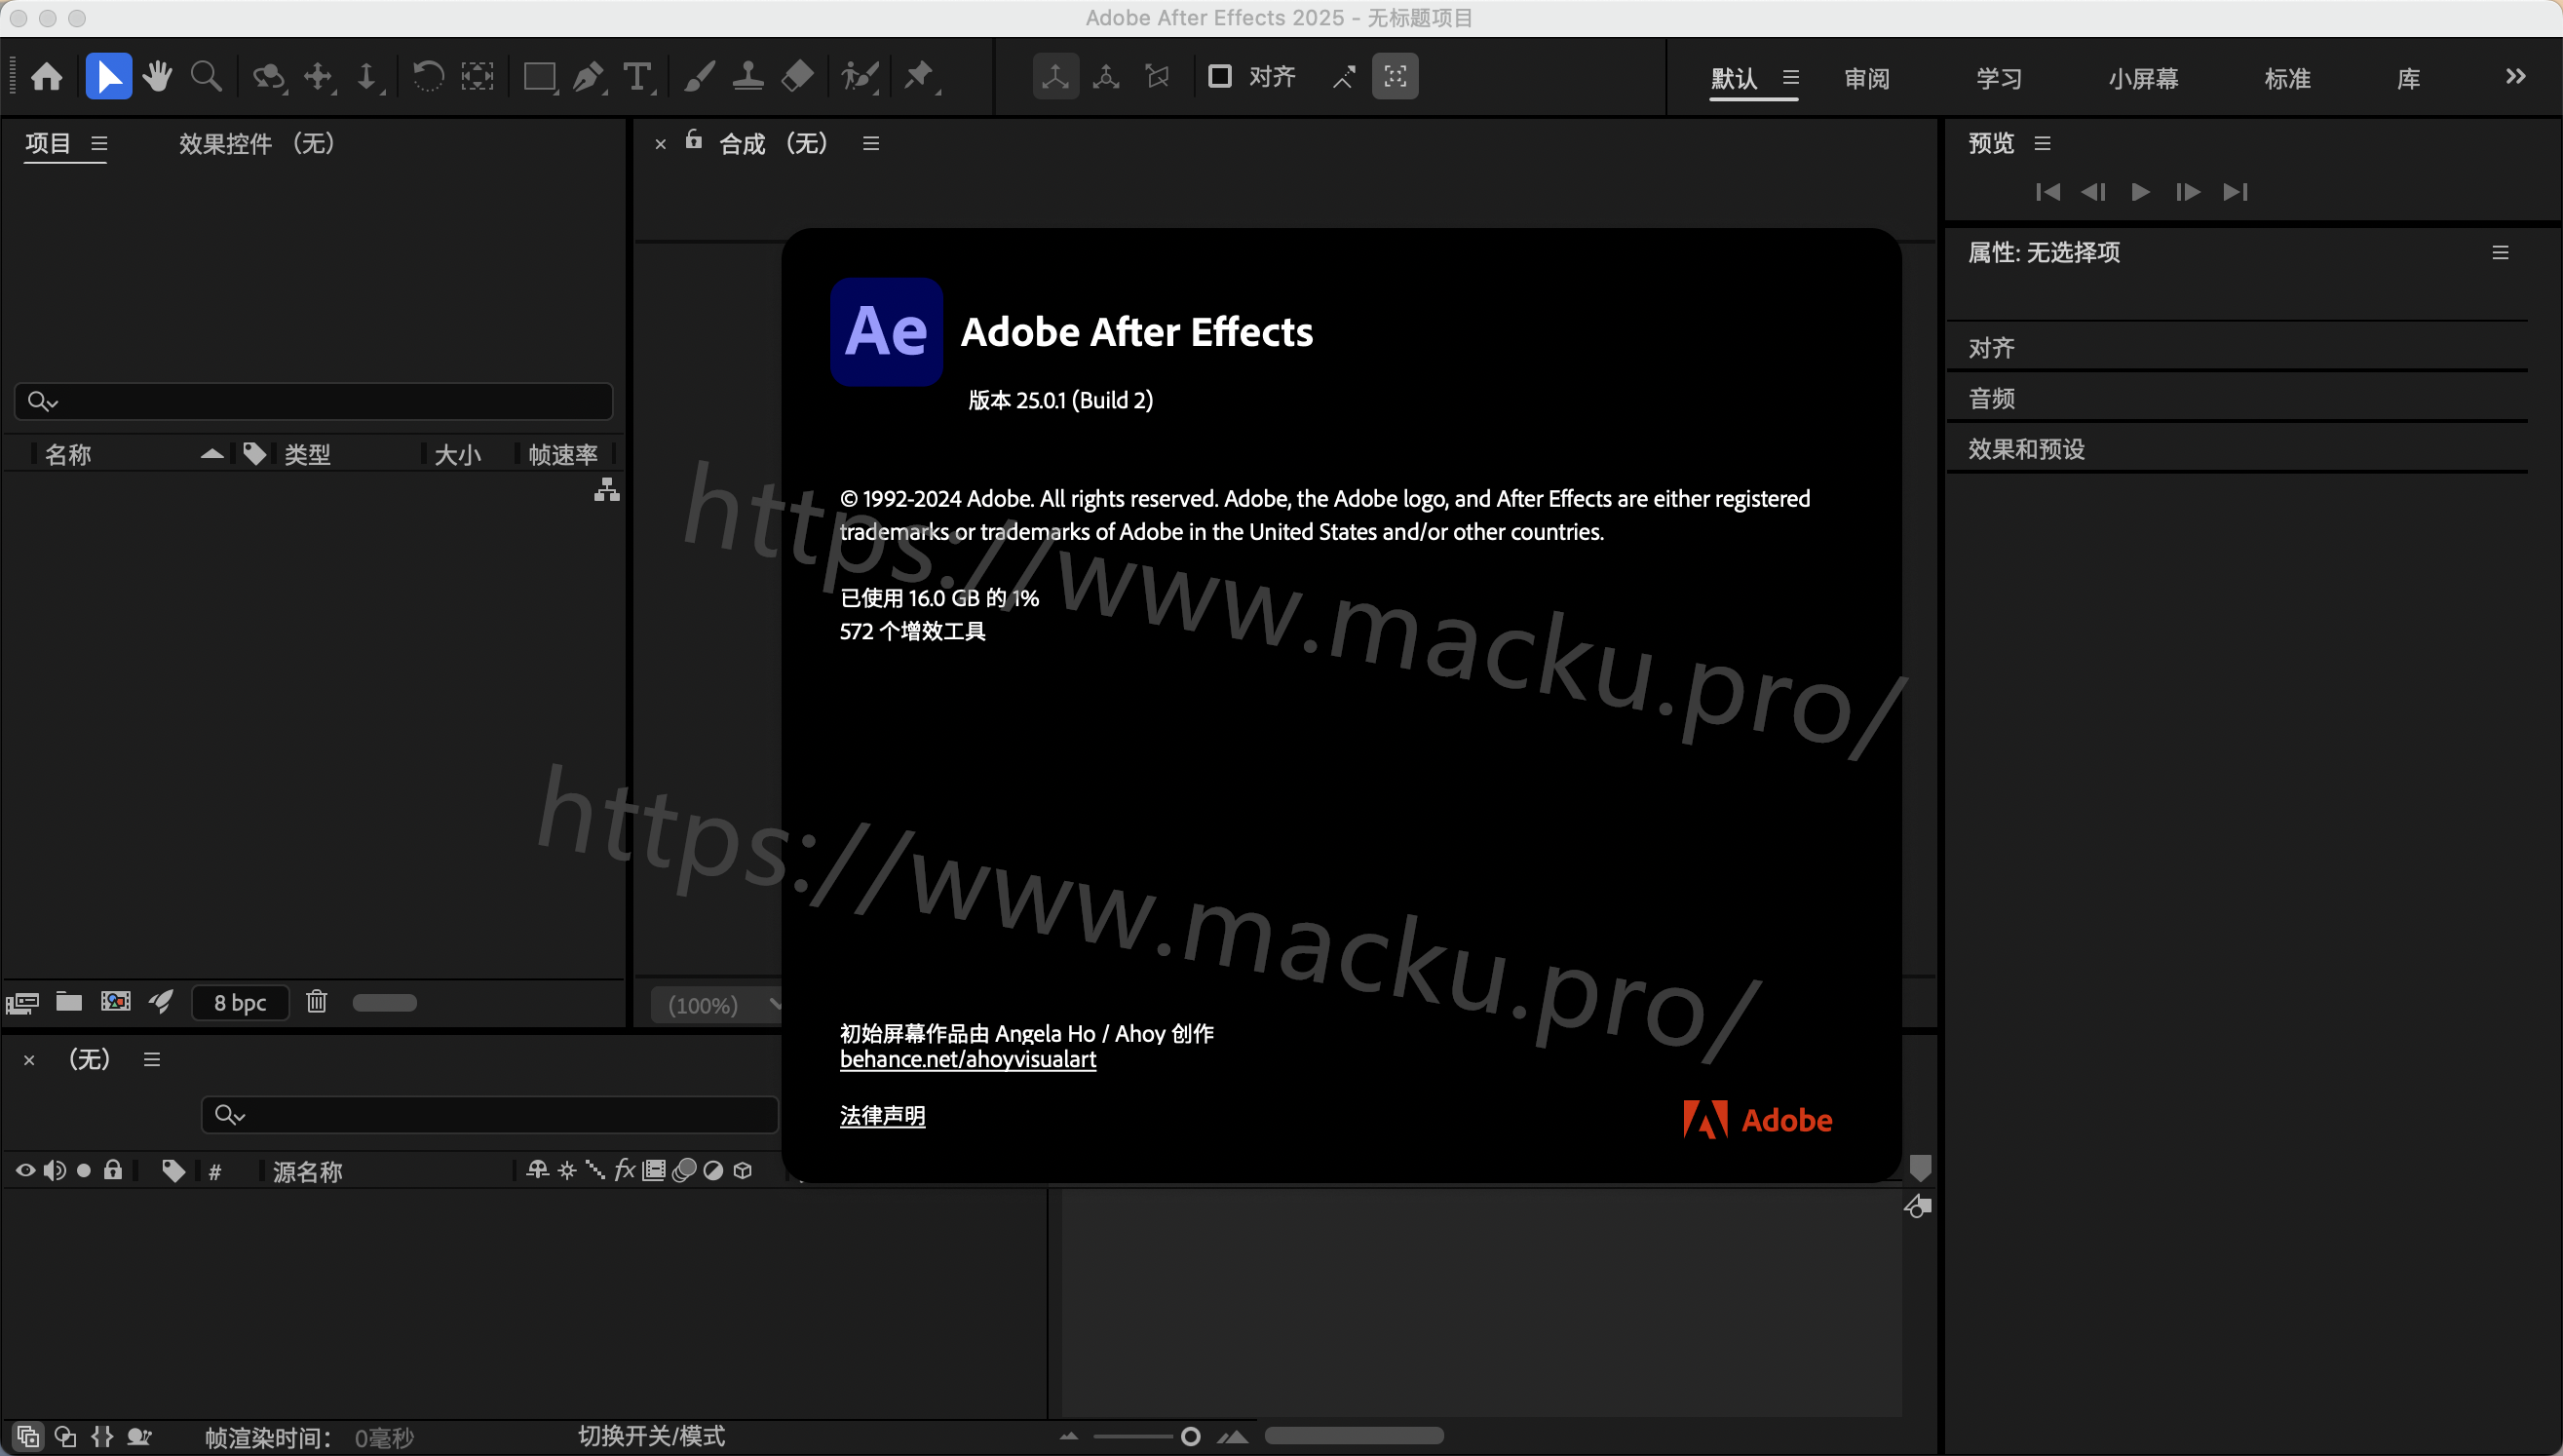Viewport: 2563px width, 1456px height.
Task: Switch to 库 workspace
Action: 2409,79
